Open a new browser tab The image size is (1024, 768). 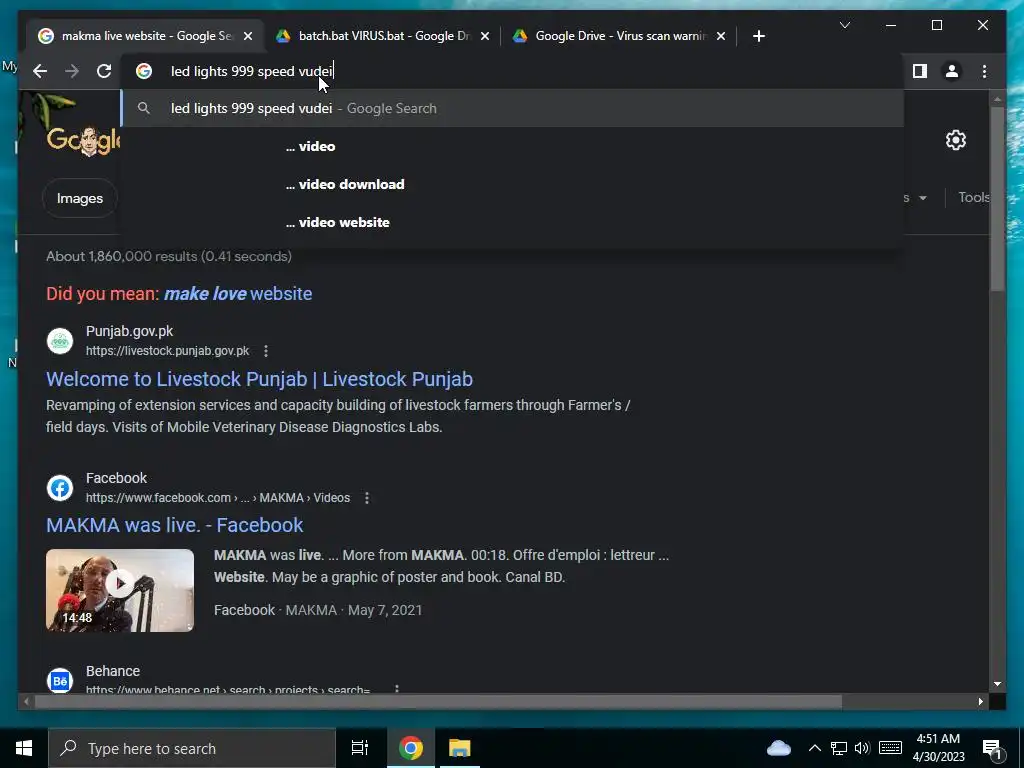758,37
